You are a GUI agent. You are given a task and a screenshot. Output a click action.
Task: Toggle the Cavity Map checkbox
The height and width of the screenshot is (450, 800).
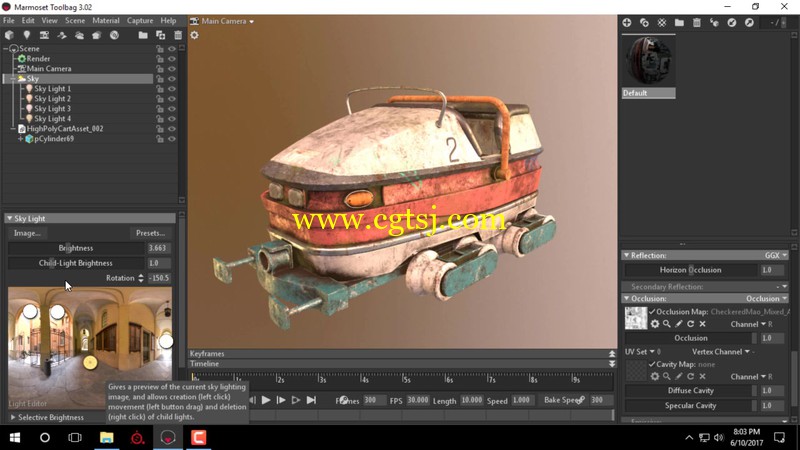tap(652, 364)
